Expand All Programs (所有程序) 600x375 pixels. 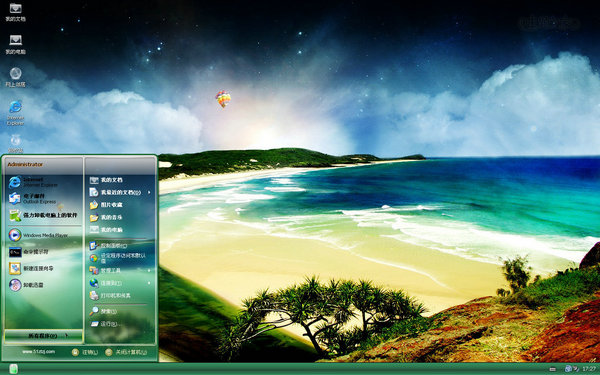(43, 336)
